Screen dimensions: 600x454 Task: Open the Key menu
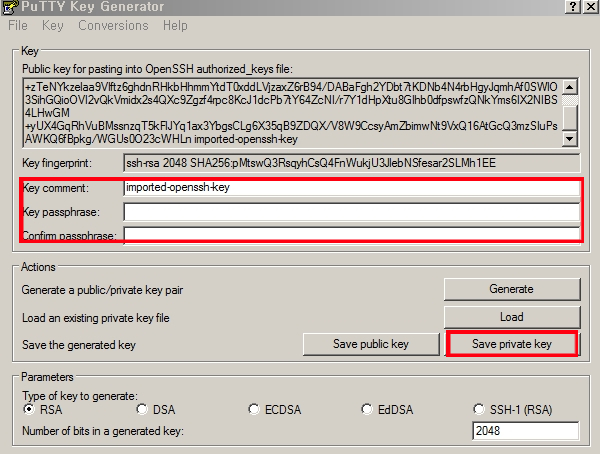(53, 26)
